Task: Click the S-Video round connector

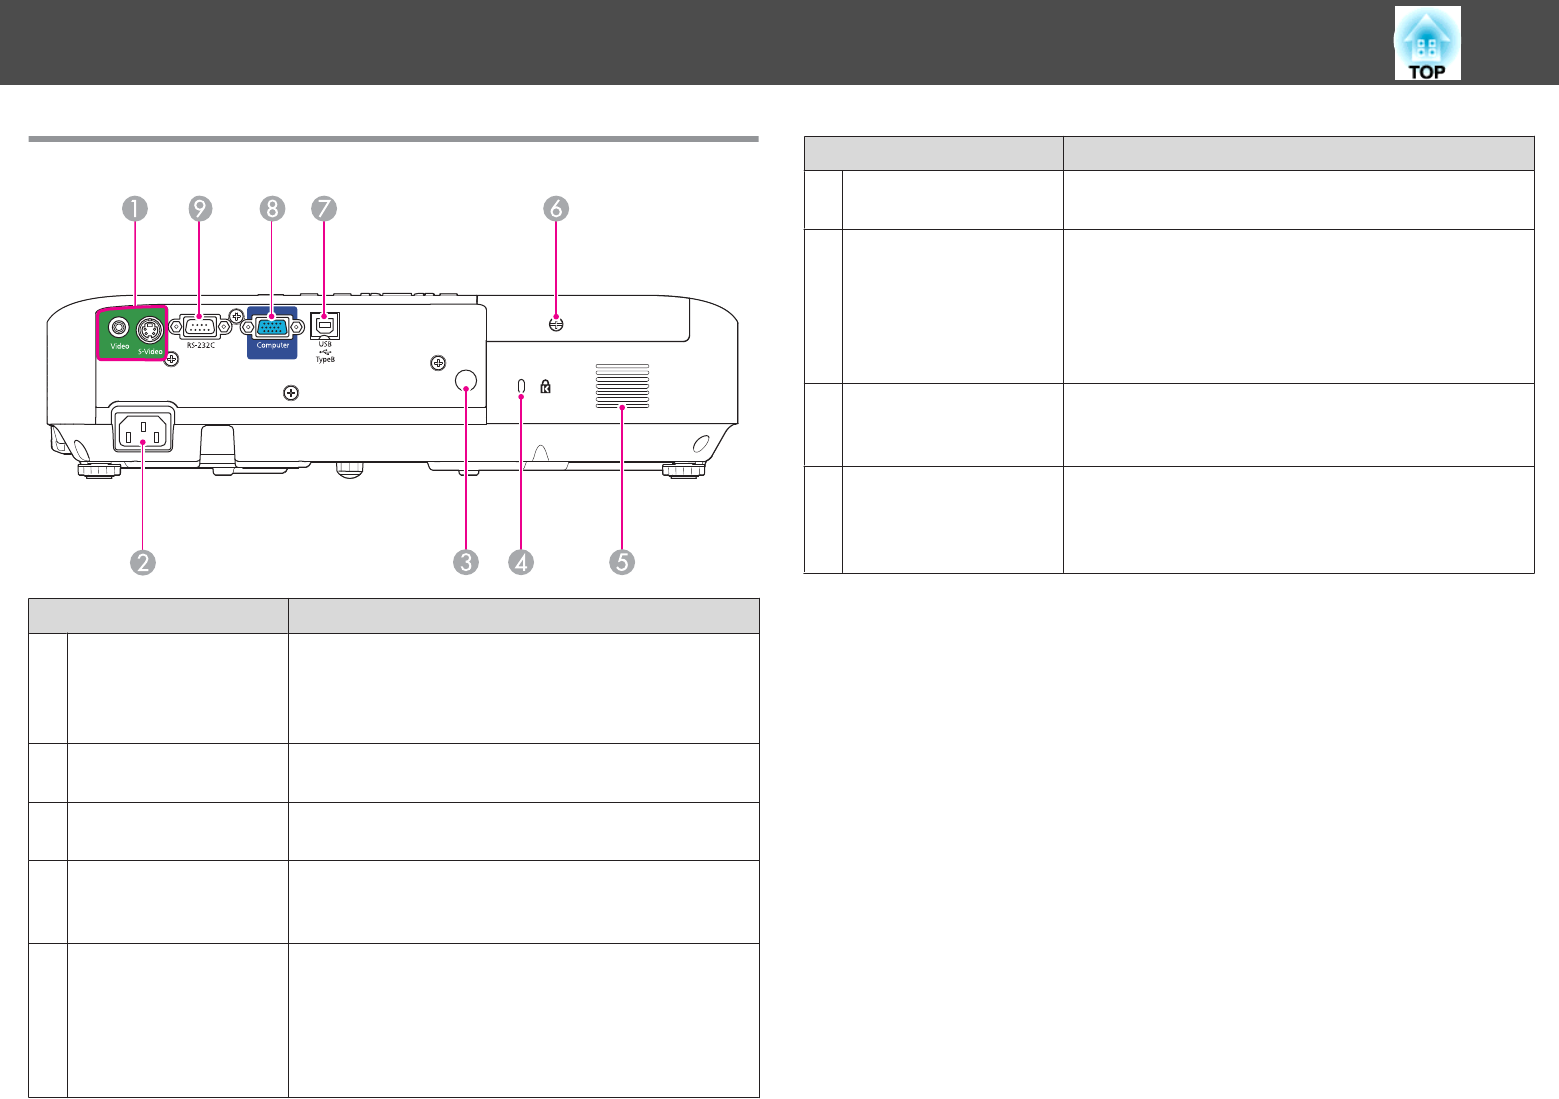Action: coord(150,331)
